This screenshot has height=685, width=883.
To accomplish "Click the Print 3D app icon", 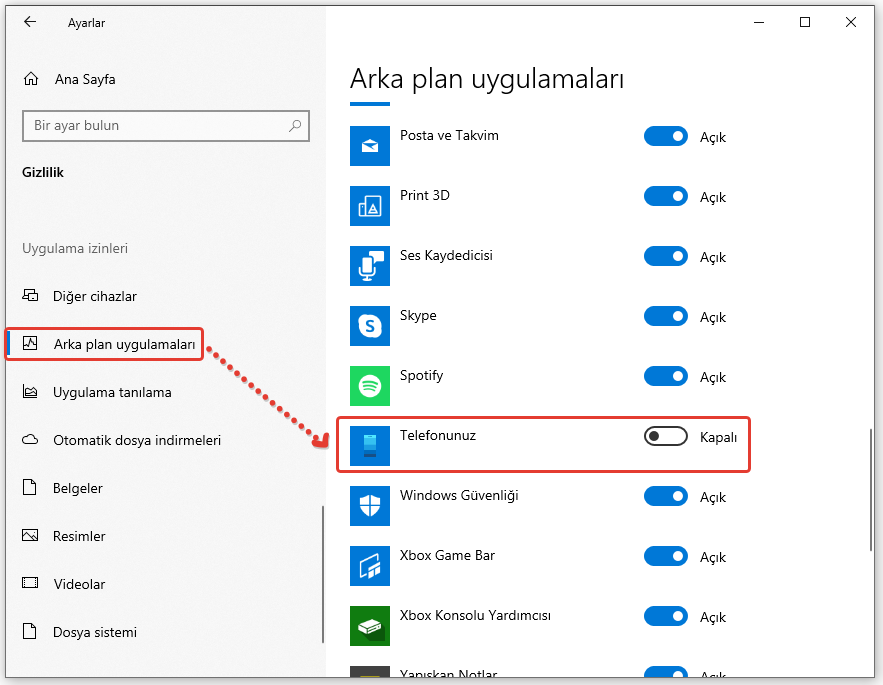I will [369, 206].
